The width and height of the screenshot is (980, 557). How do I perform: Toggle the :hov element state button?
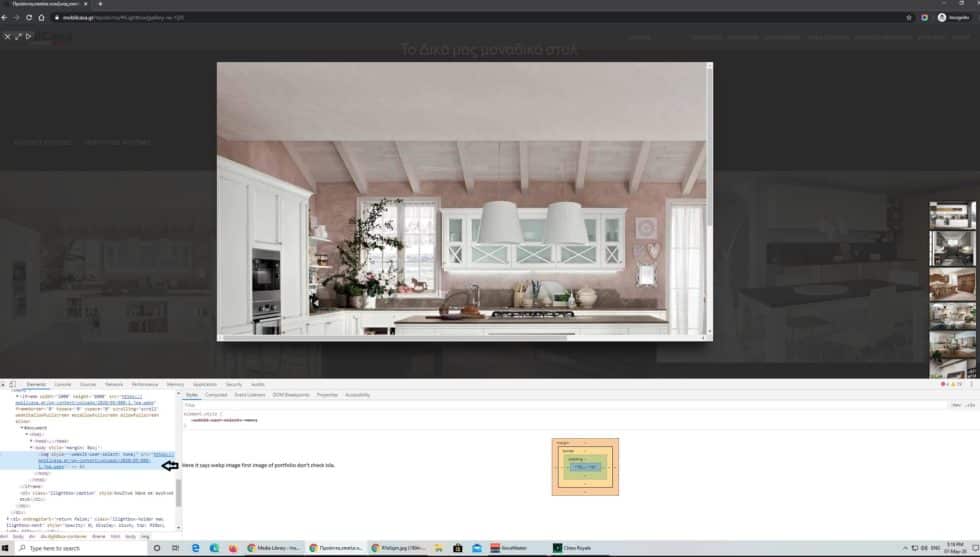tap(955, 405)
